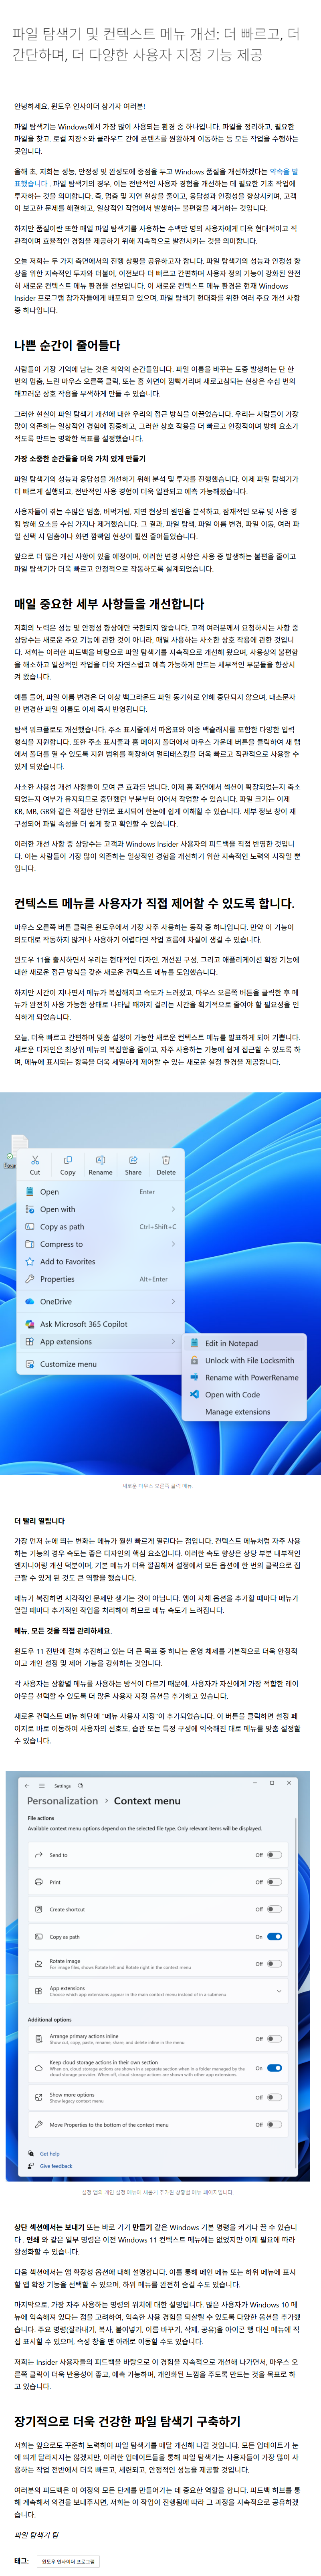Screen dimensions: 321x2576
Task: Click the Edit in Notepad icon
Action: [x=194, y=1343]
